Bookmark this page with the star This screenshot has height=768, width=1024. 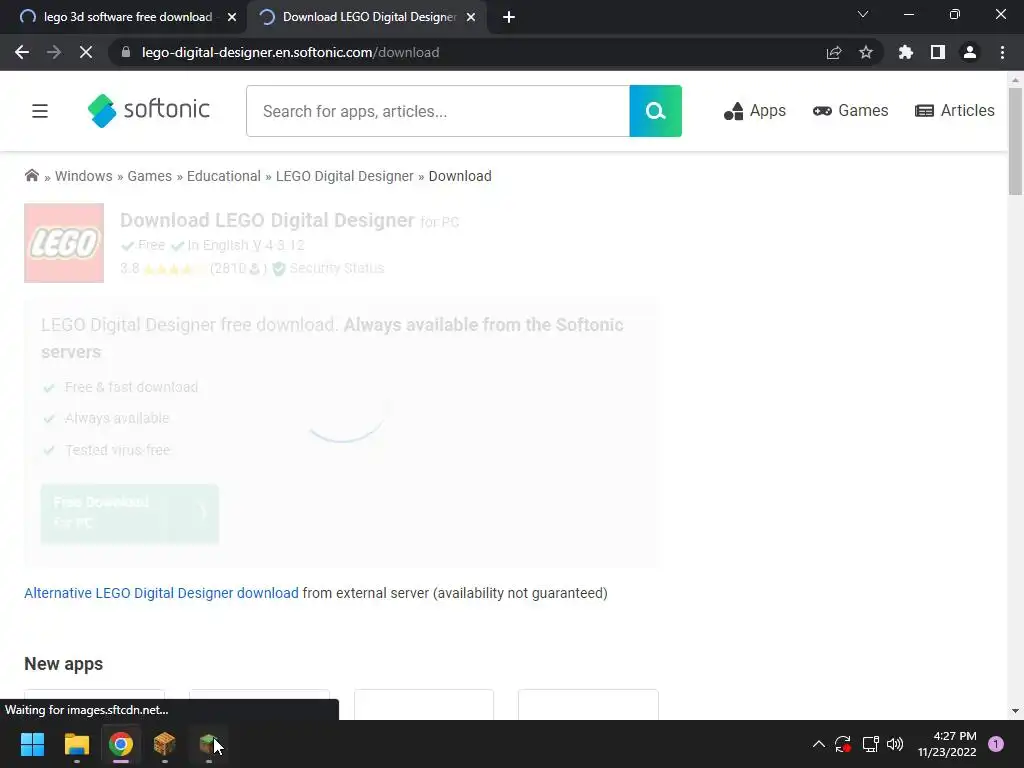[866, 52]
